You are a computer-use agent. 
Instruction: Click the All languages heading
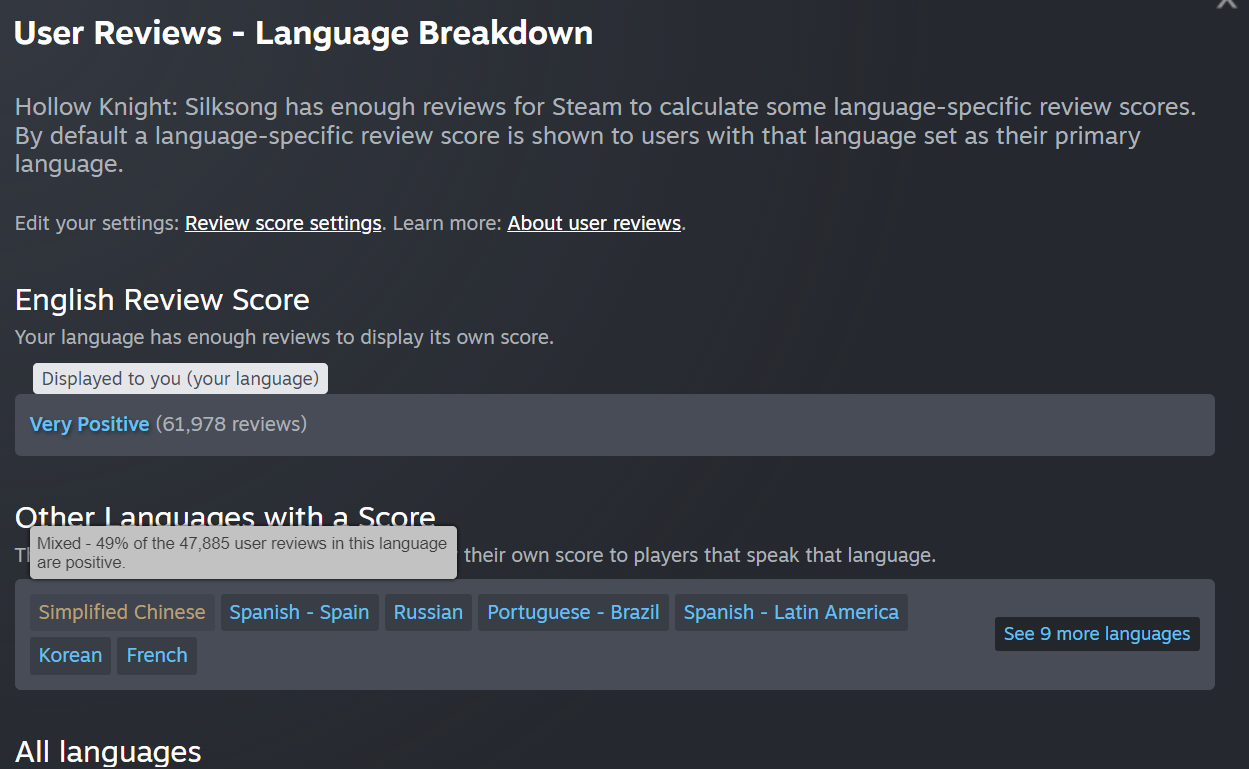pos(108,752)
